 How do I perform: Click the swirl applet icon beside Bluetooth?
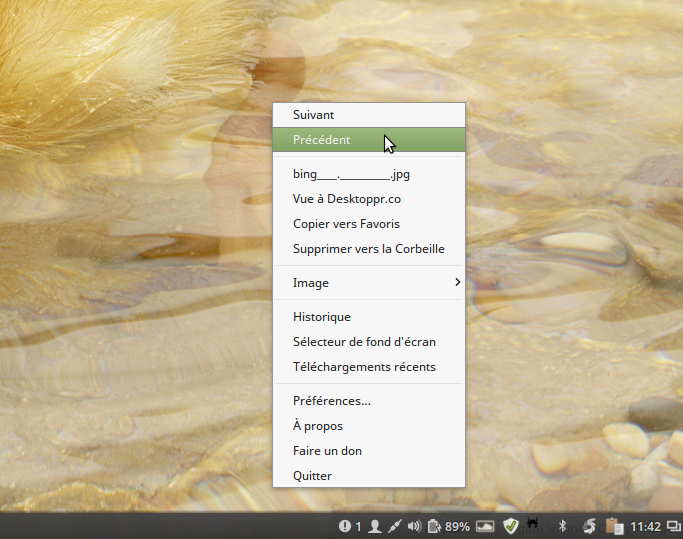589,526
